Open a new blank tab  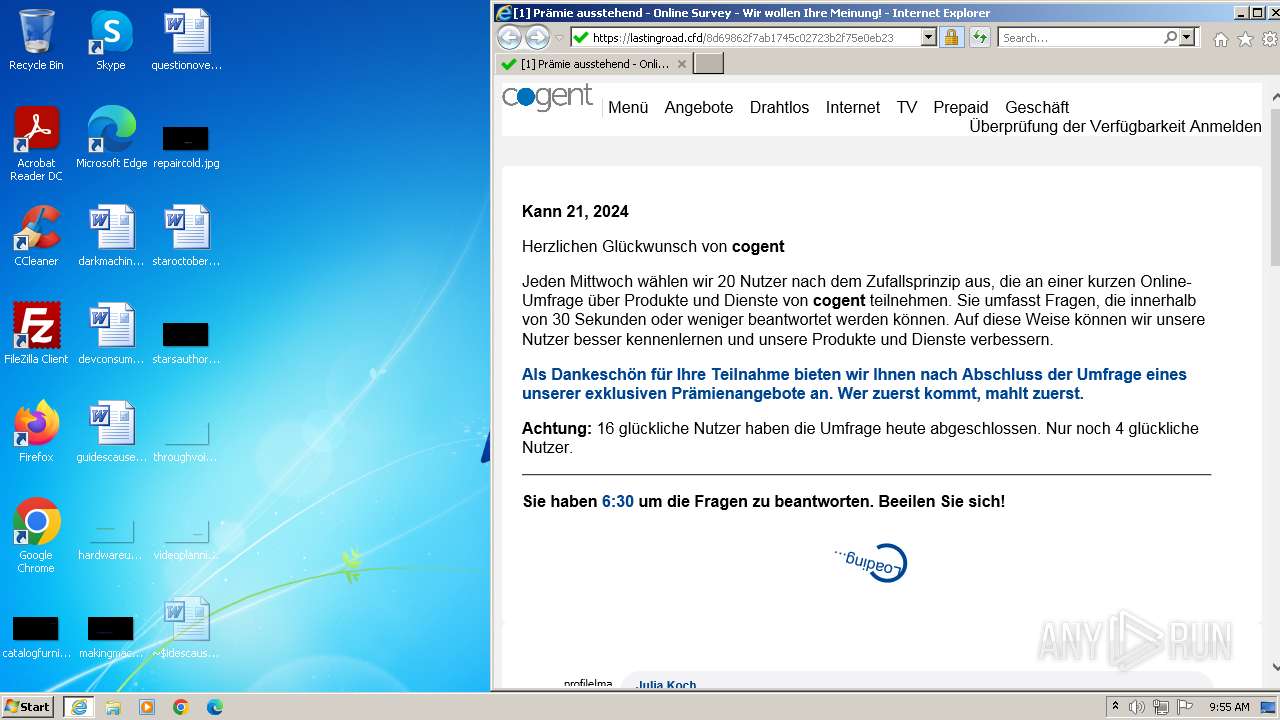click(x=708, y=63)
